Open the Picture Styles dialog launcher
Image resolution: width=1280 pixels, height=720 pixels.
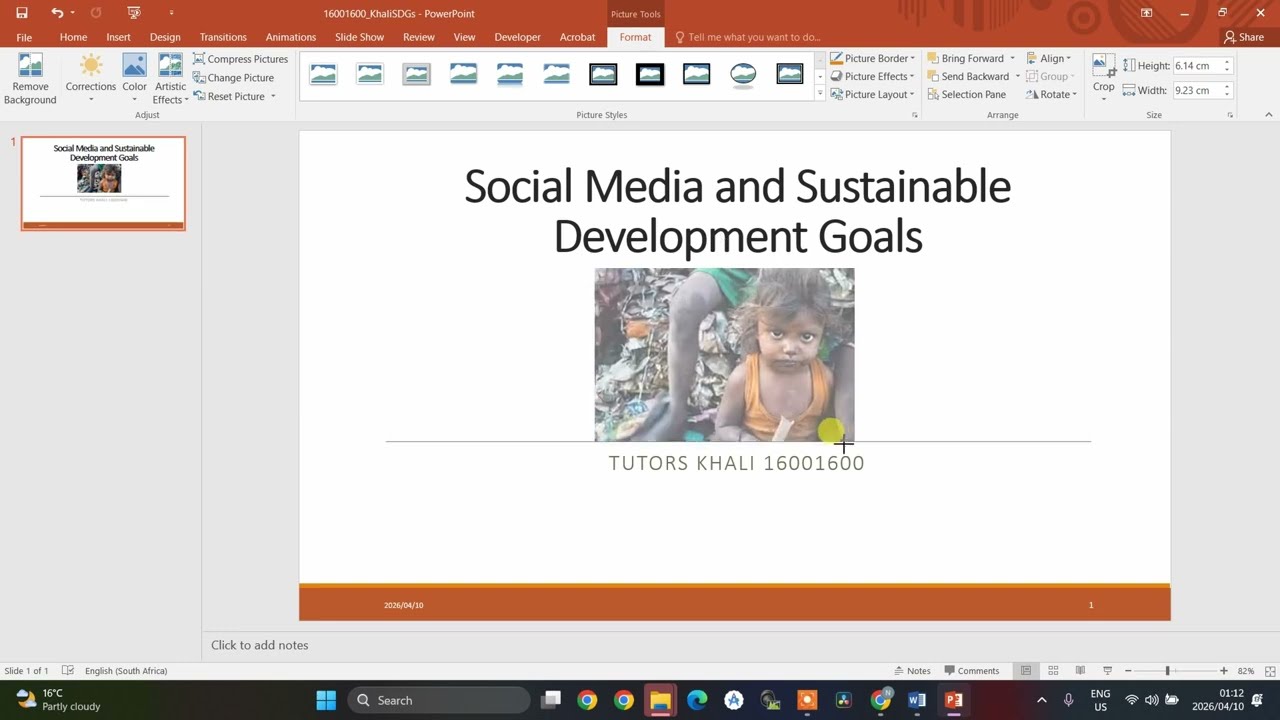[x=914, y=116]
